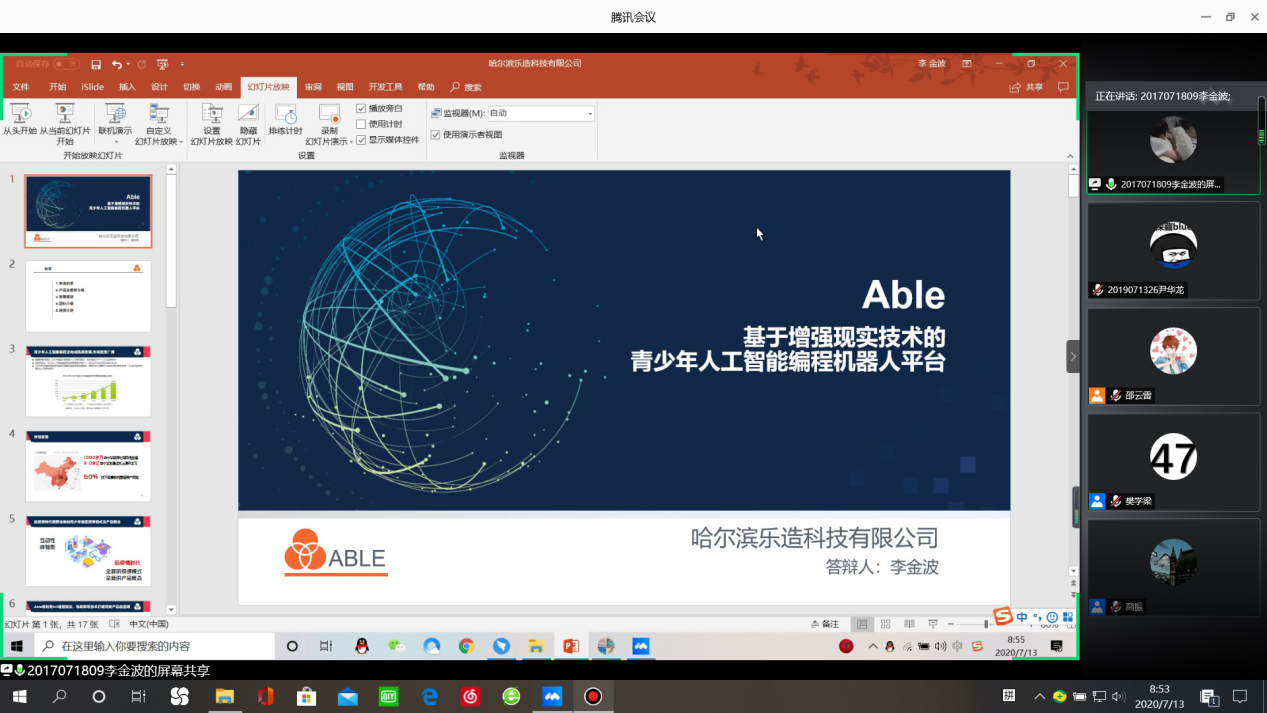Viewport: 1267px width, 713px height.
Task: Open the 插入 ribbon tab
Action: point(127,87)
